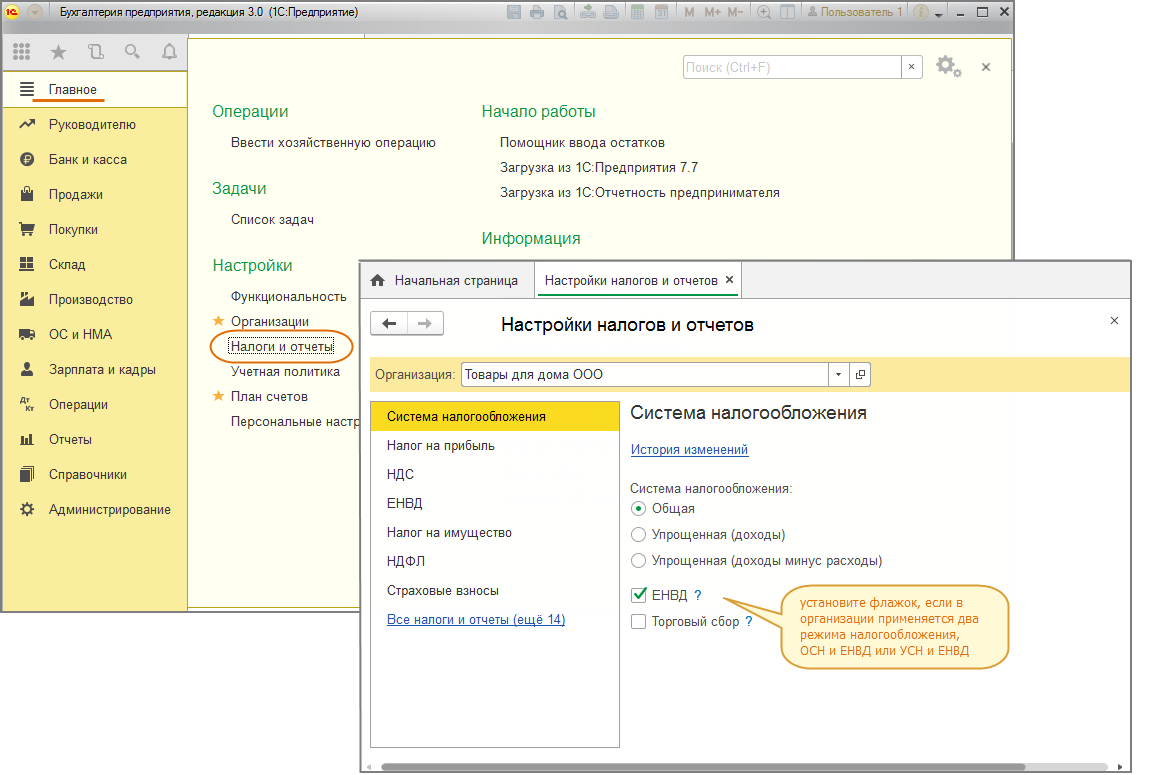Viewport: 1152px width, 775px height.
Task: Click the back arrow navigation button
Action: click(x=390, y=323)
